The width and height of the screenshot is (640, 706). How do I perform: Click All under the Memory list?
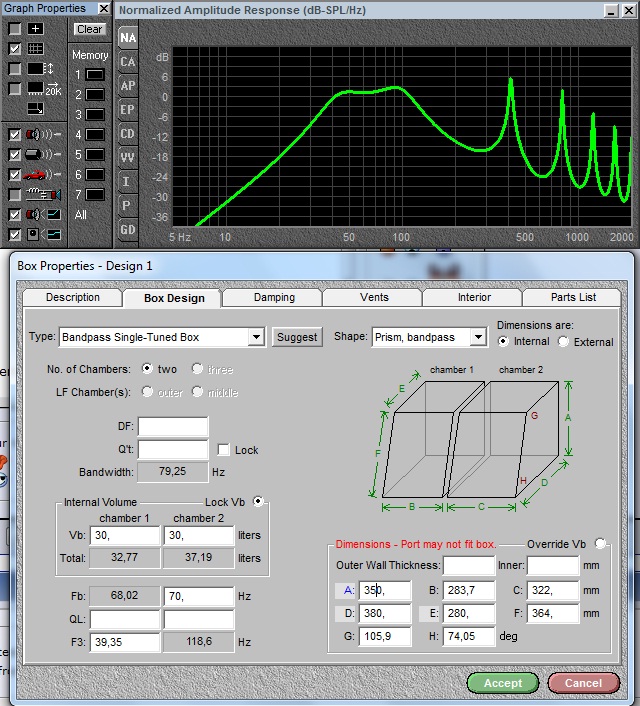[x=80, y=215]
